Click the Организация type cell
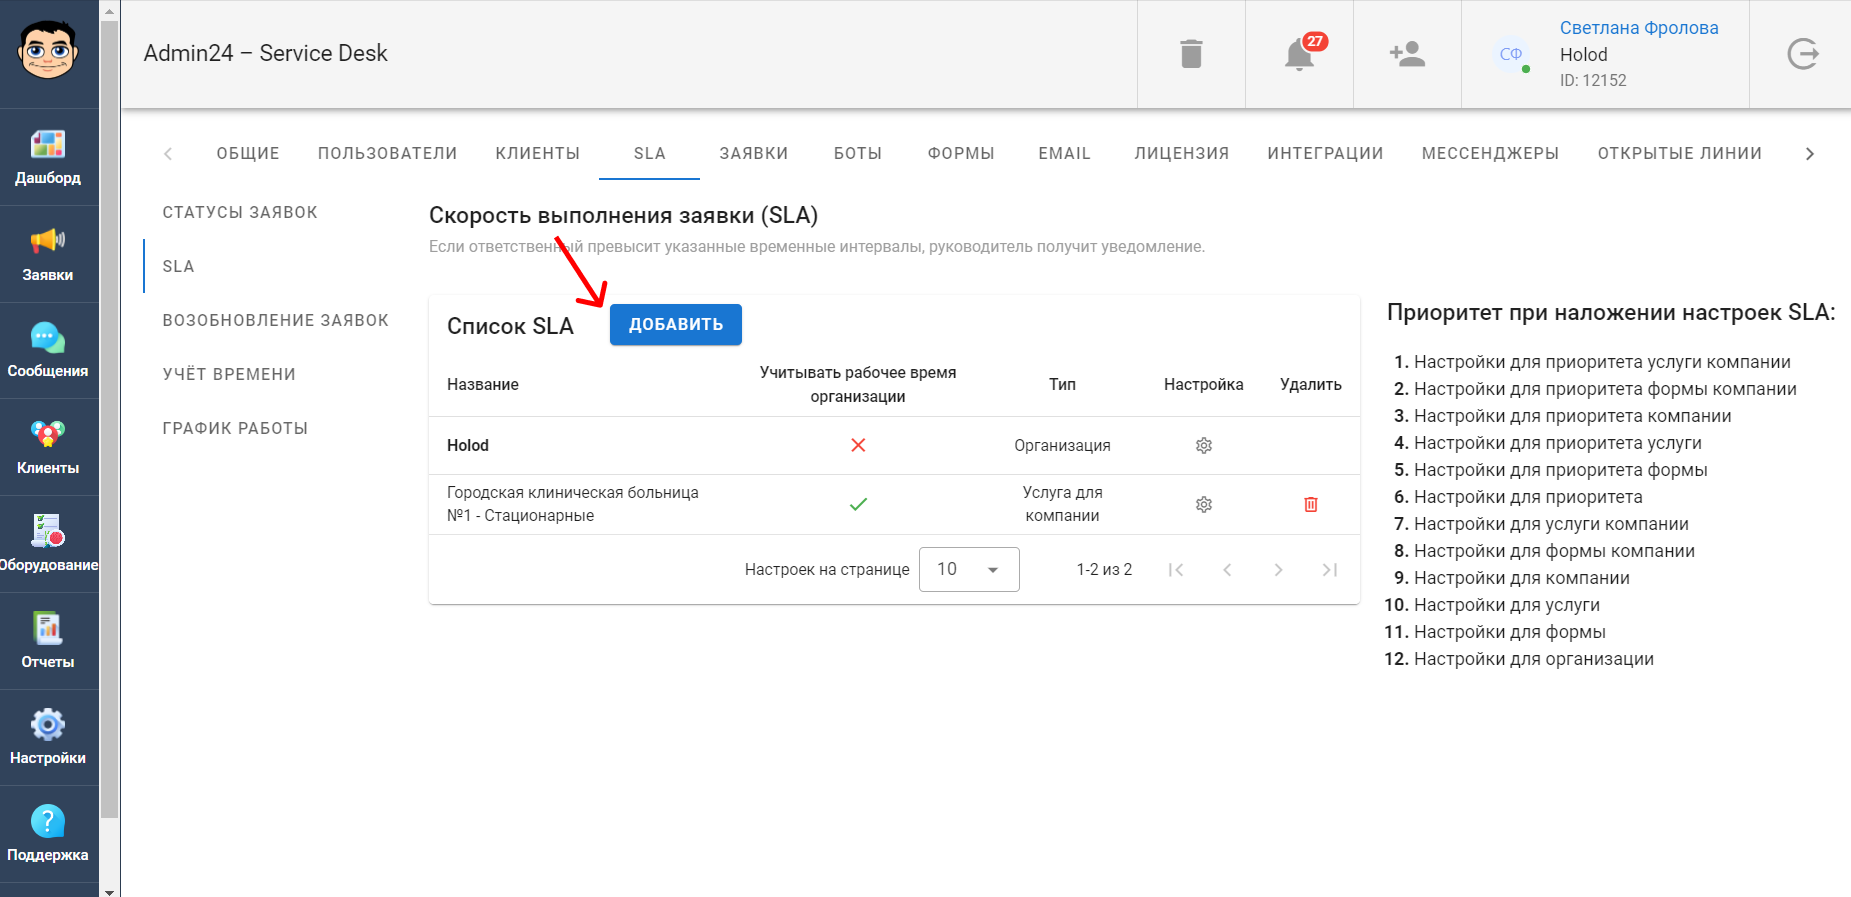Image resolution: width=1851 pixels, height=897 pixels. (x=1062, y=446)
